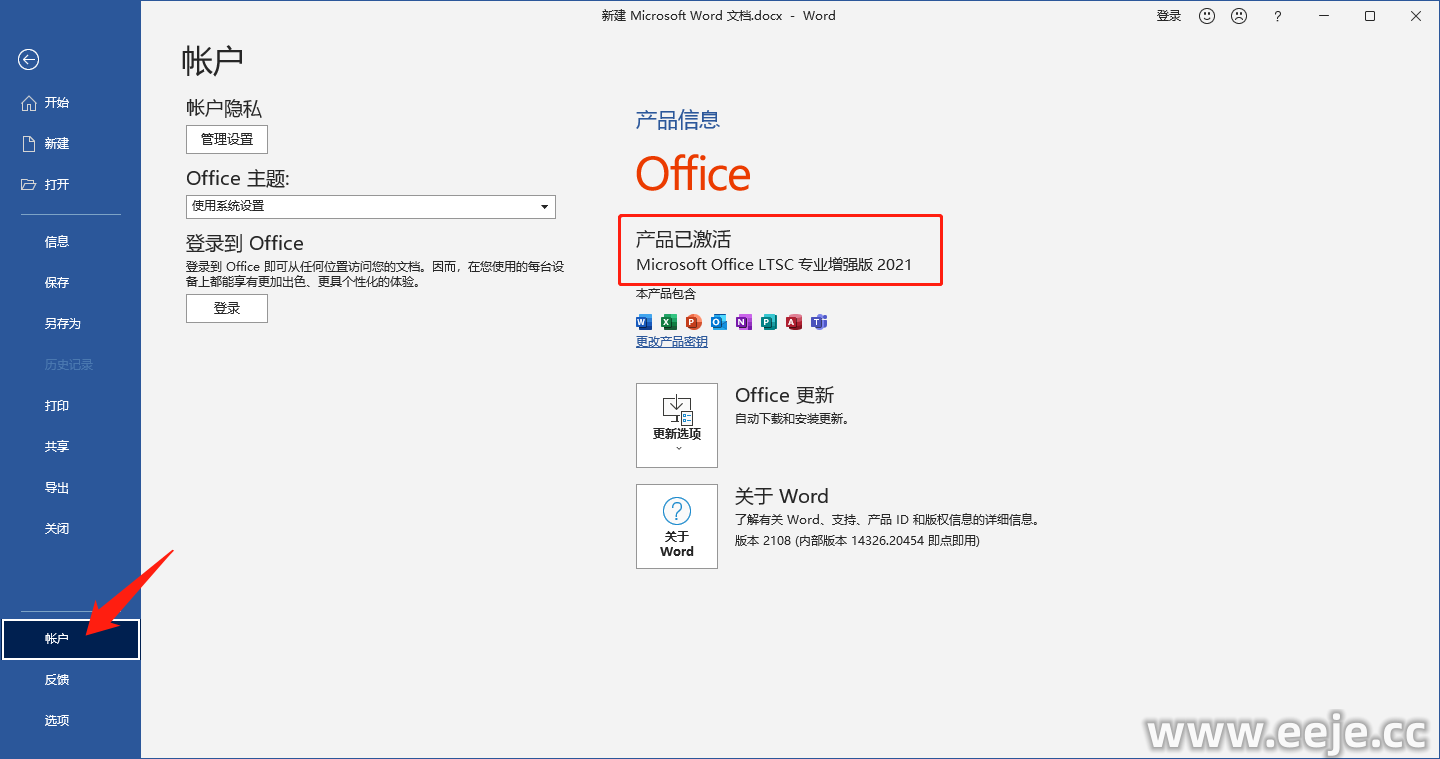Viewport: 1440px width, 759px height.
Task: Click the 登录 button under 登录到 Office
Action: point(227,309)
